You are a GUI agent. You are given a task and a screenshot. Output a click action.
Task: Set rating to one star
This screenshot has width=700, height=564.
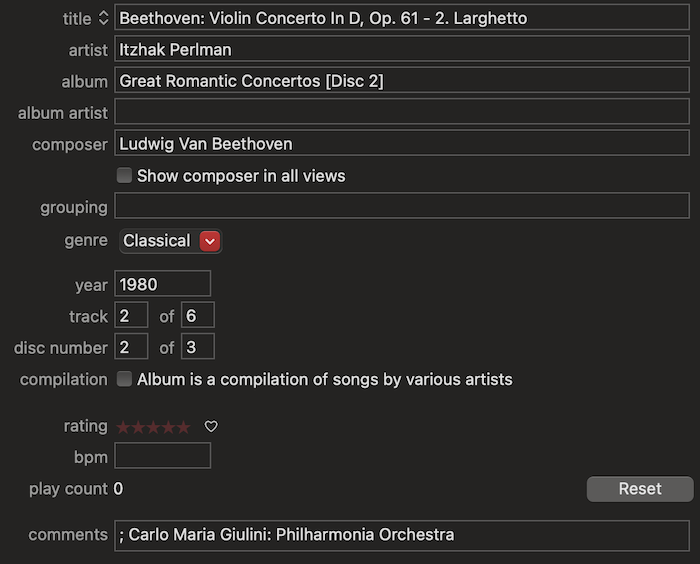point(123,427)
